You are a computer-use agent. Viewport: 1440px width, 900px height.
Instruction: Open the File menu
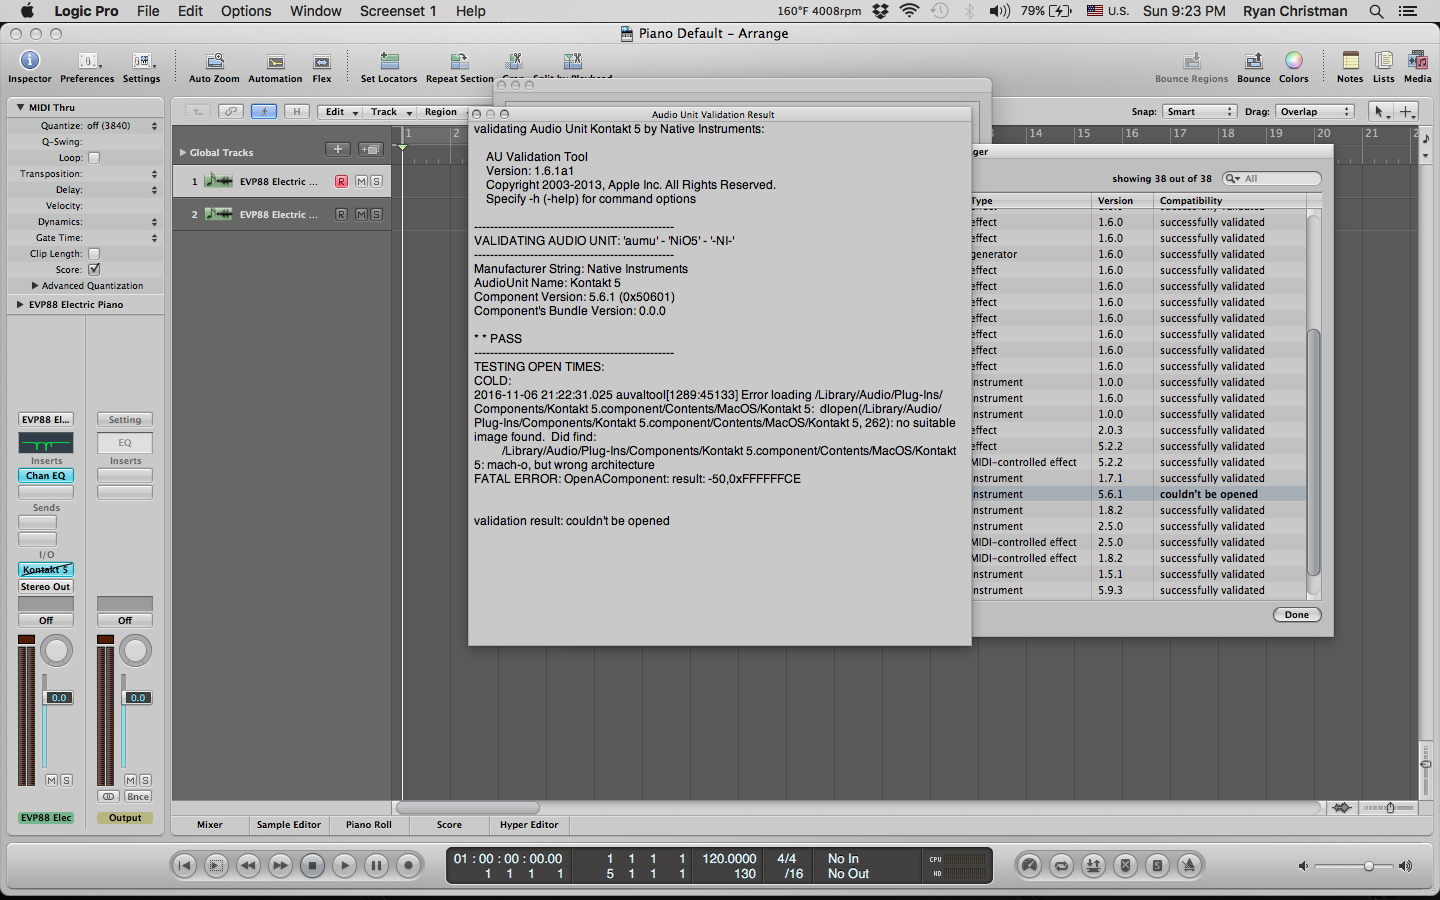148,11
